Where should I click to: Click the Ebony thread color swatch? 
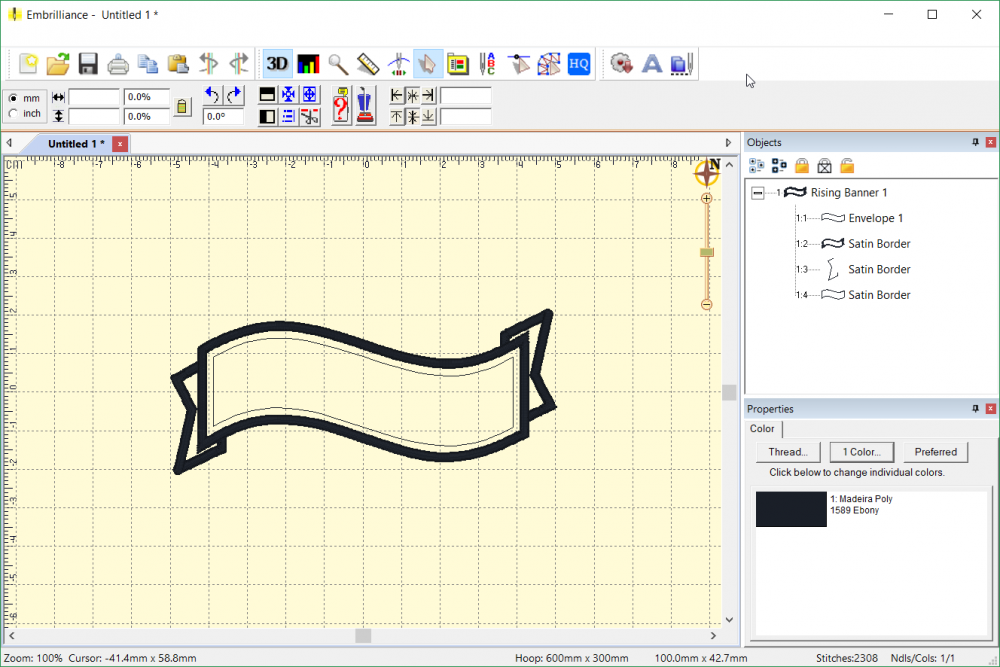791,509
